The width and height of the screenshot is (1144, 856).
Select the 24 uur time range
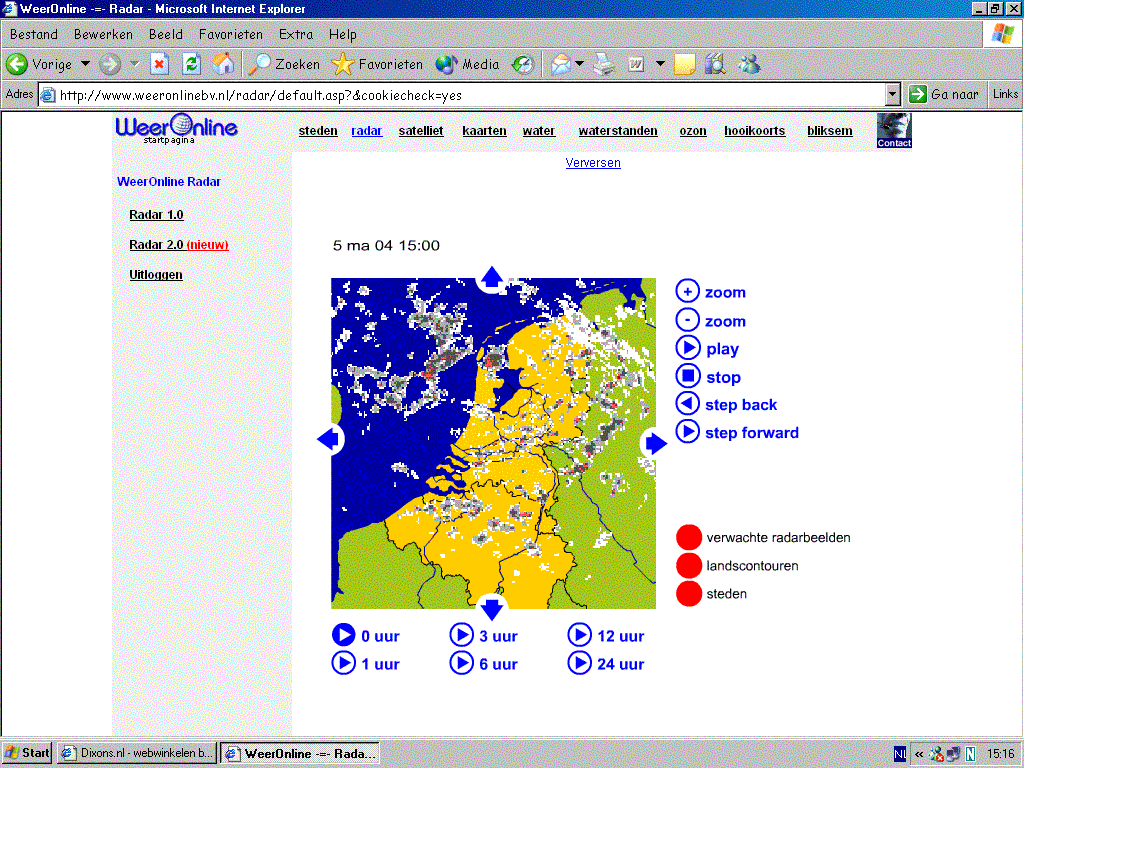pos(606,663)
